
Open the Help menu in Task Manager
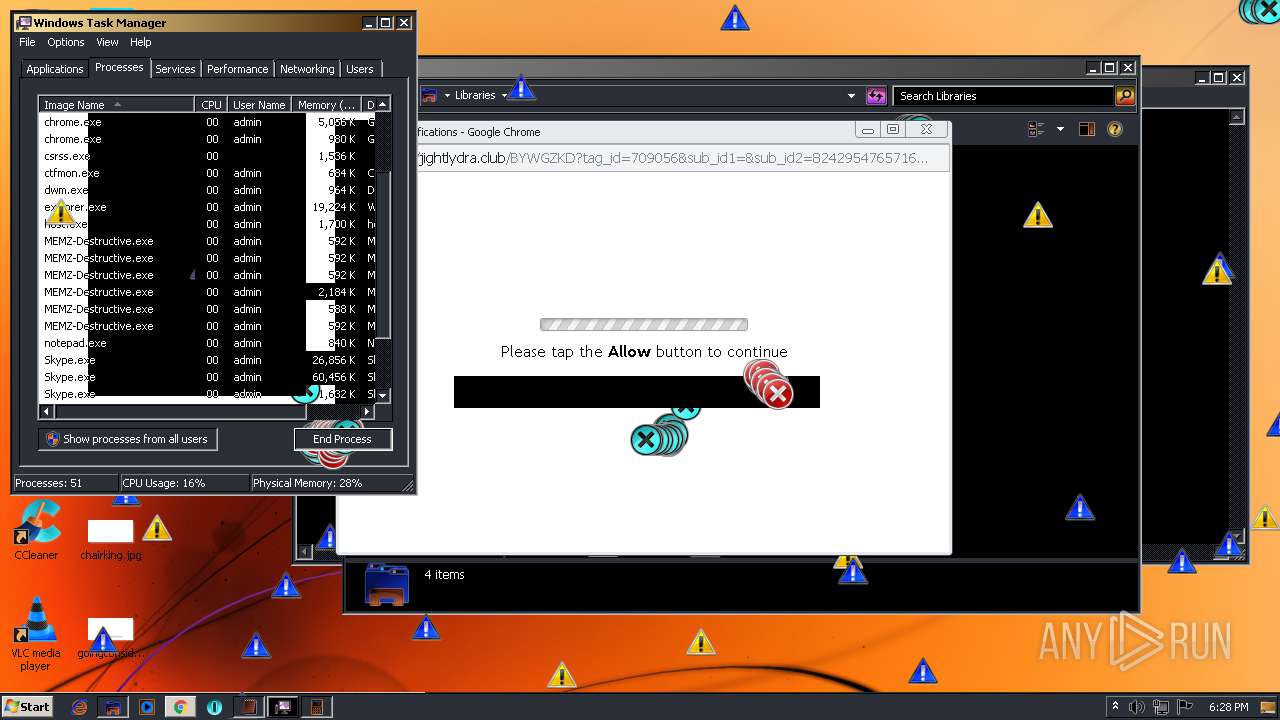point(141,42)
